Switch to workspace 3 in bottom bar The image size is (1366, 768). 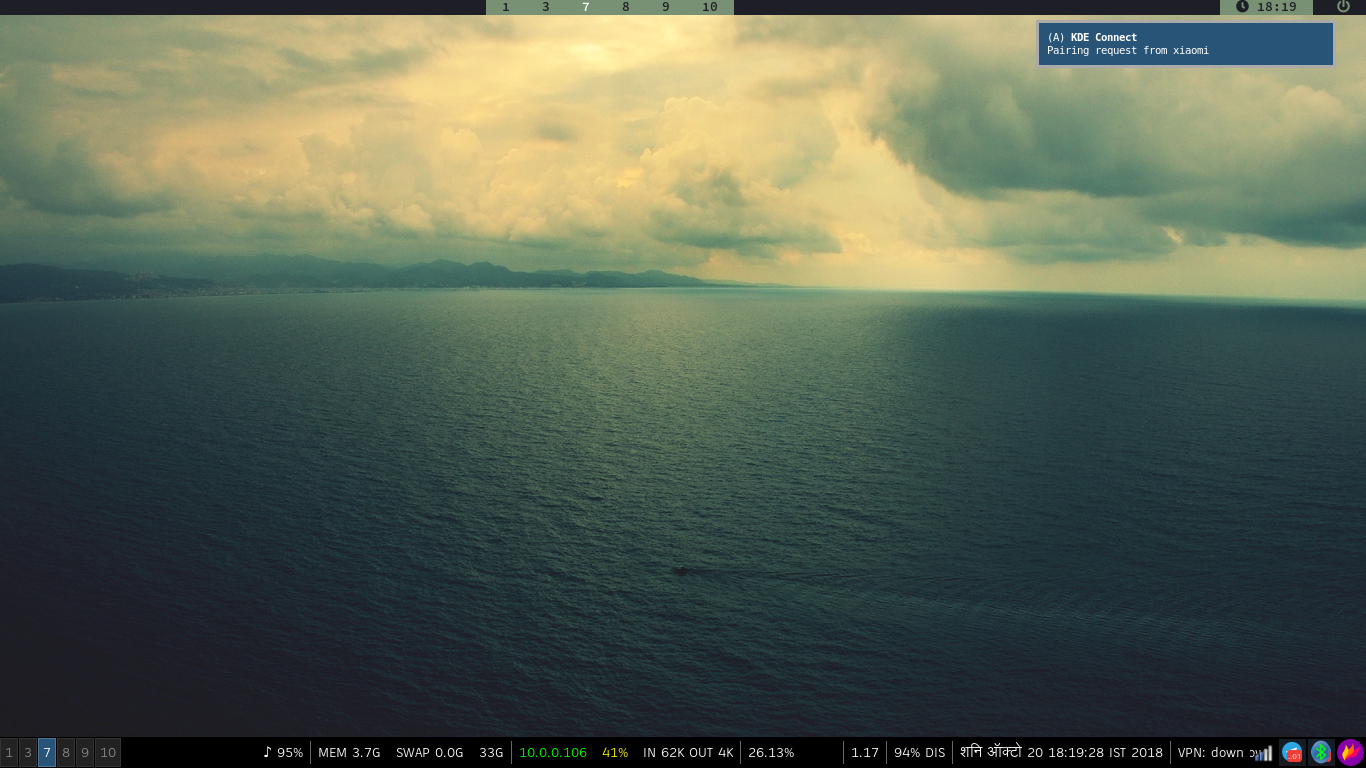pos(28,752)
